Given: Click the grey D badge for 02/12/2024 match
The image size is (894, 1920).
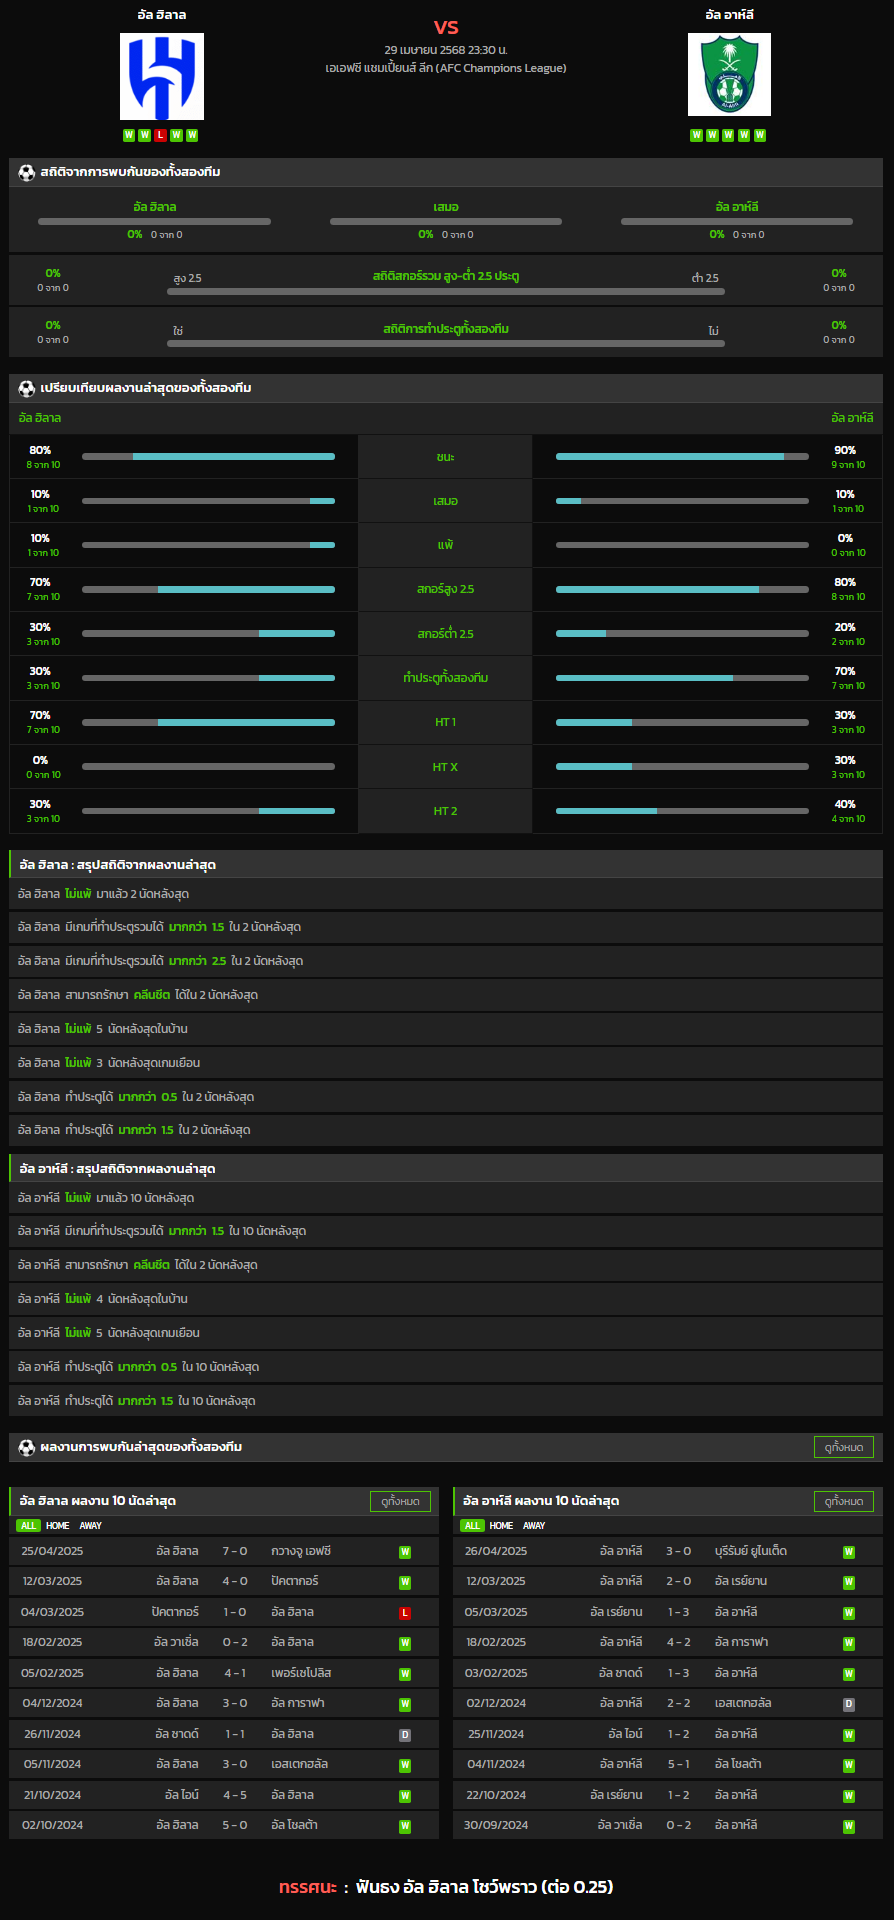Looking at the screenshot, I should coord(848,1704).
